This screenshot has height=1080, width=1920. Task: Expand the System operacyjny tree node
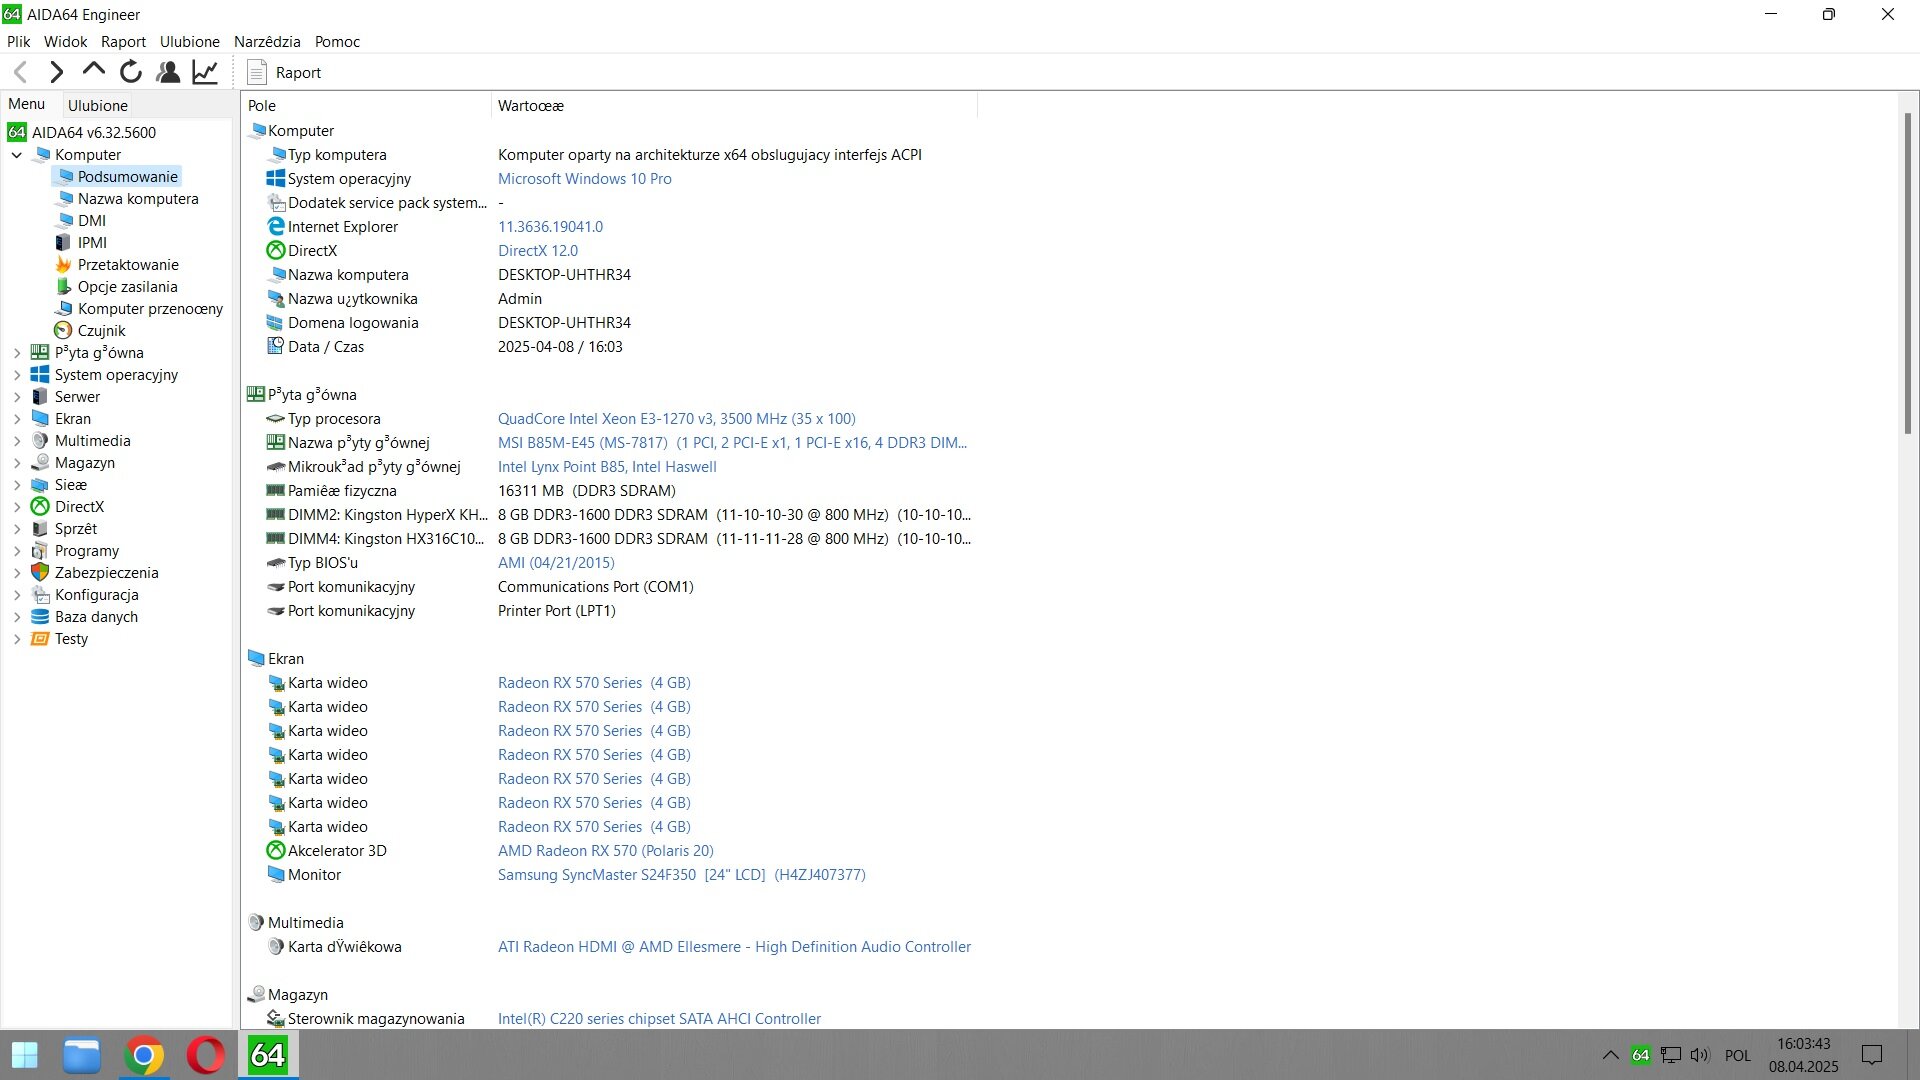point(17,375)
